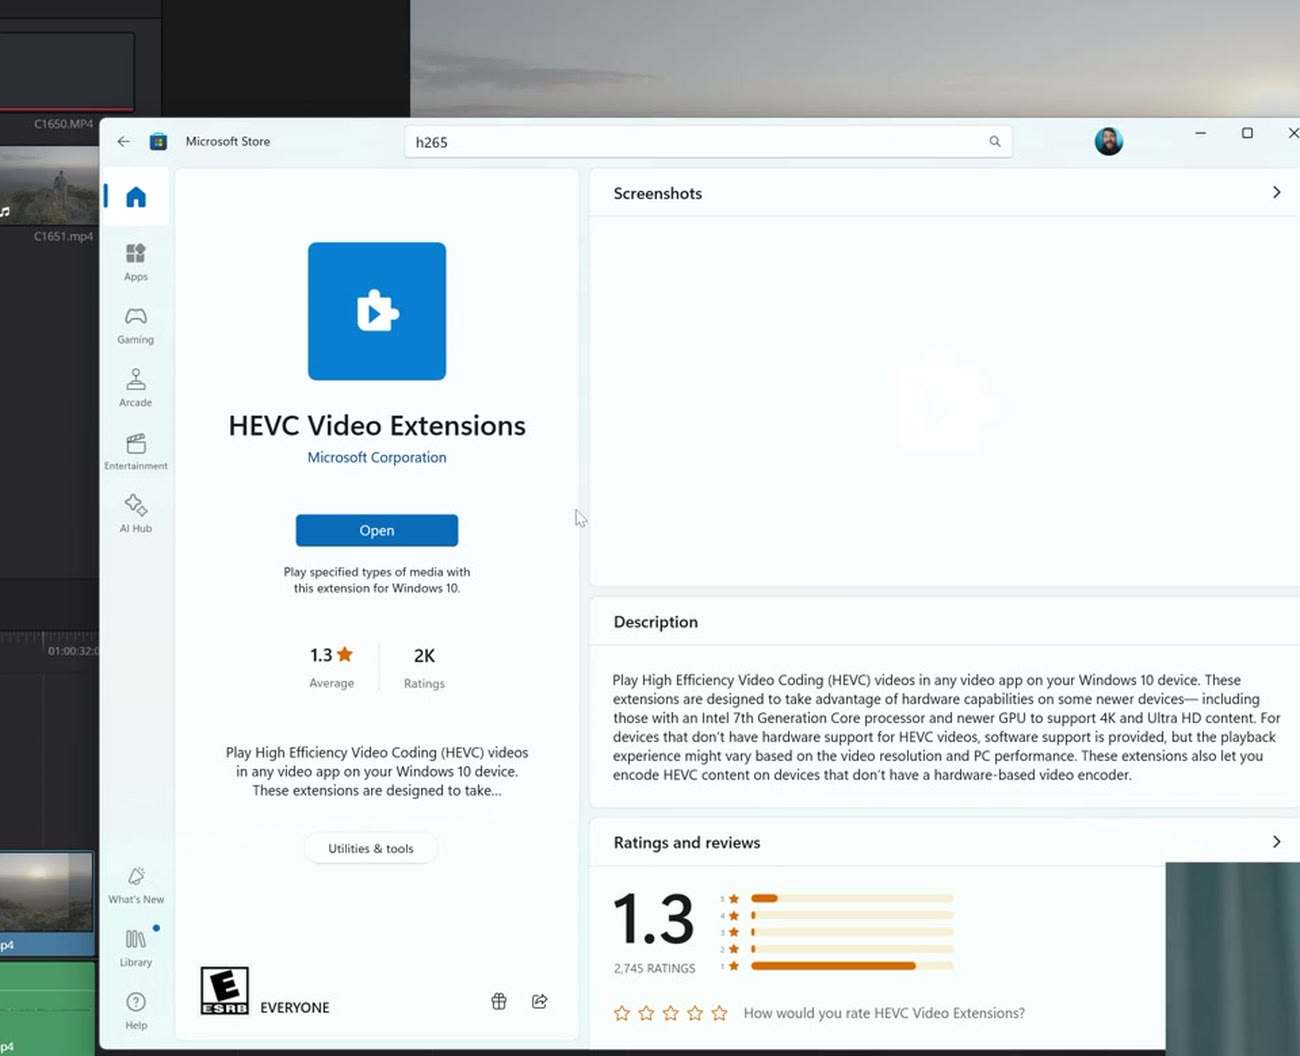Open the HEVC Video Extensions app
The width and height of the screenshot is (1300, 1056).
click(377, 531)
